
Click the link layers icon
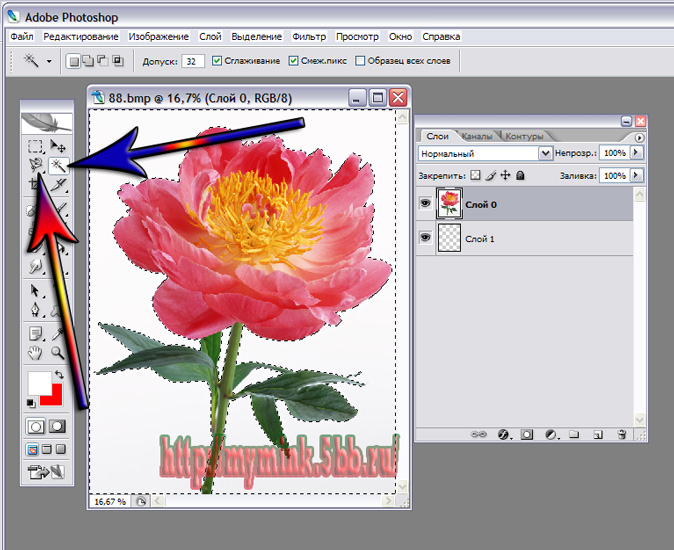pyautogui.click(x=478, y=434)
